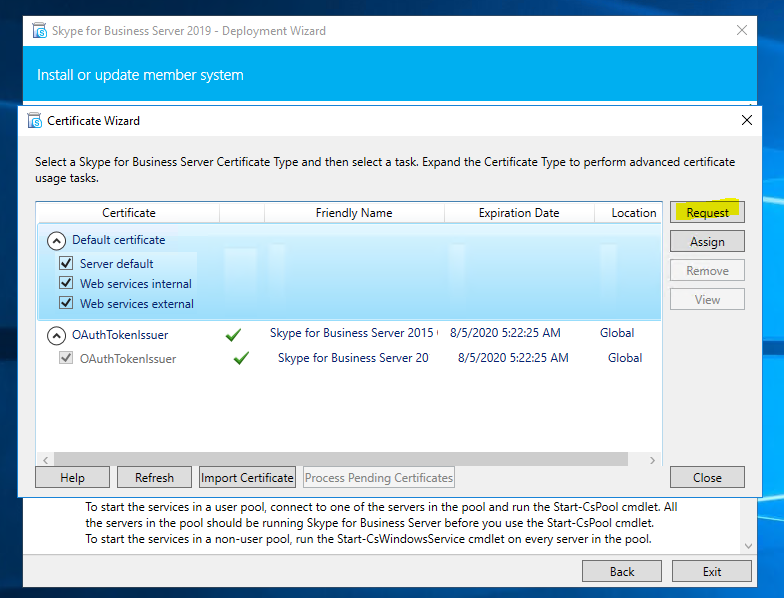Toggle the Web services external checkbox
This screenshot has width=784, height=598.
point(66,304)
